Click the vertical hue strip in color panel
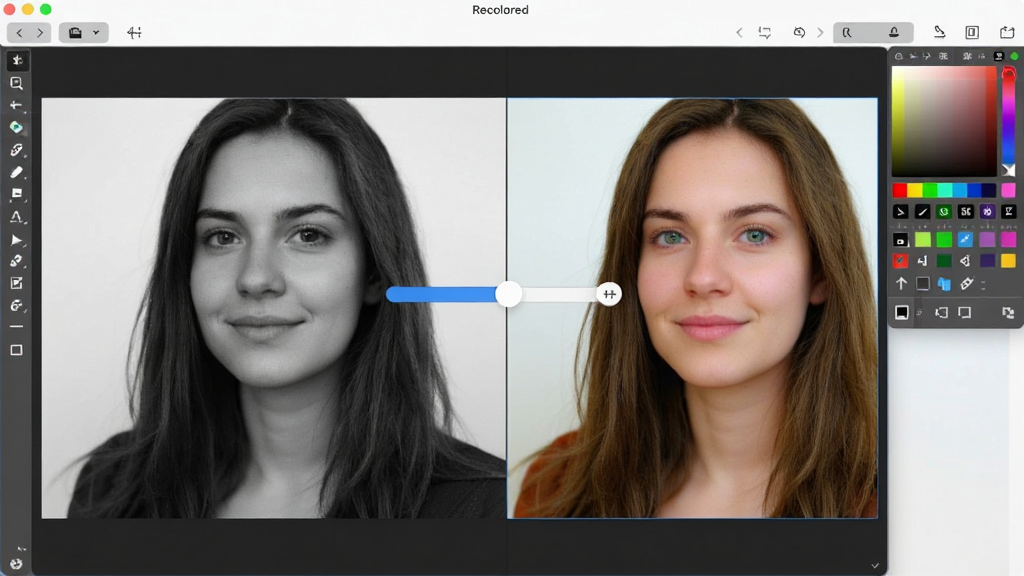Image resolution: width=1024 pixels, height=576 pixels. [x=1008, y=121]
